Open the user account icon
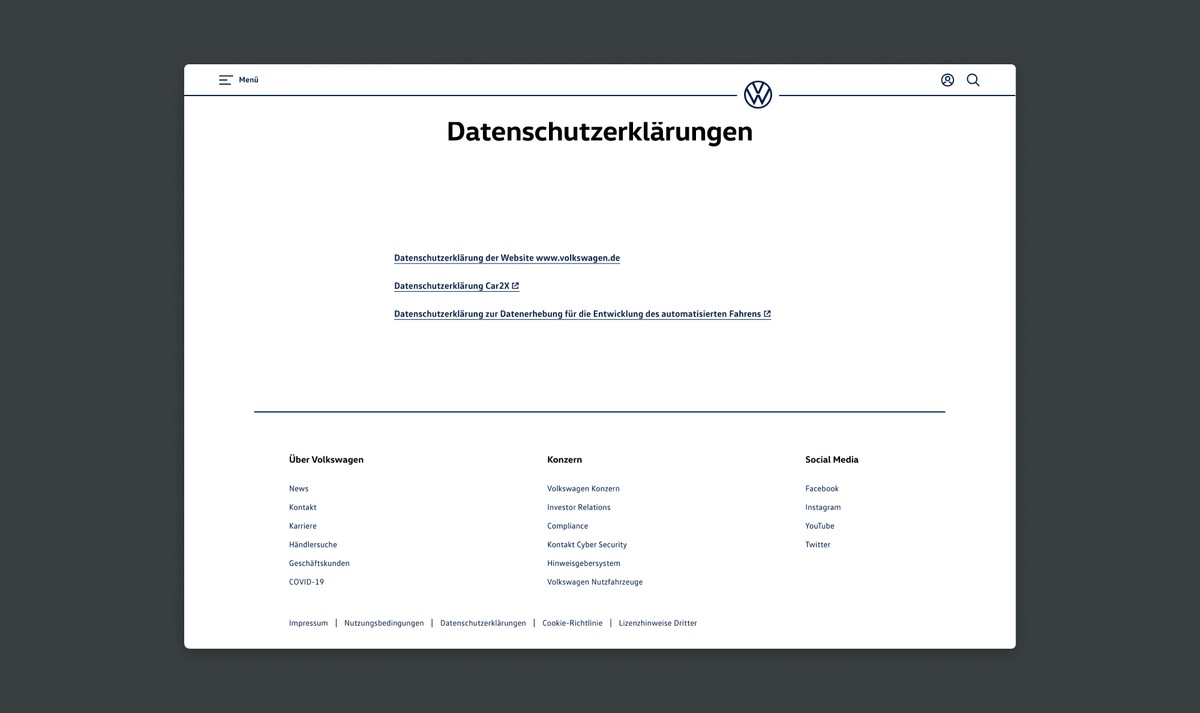1200x713 pixels. coord(947,79)
